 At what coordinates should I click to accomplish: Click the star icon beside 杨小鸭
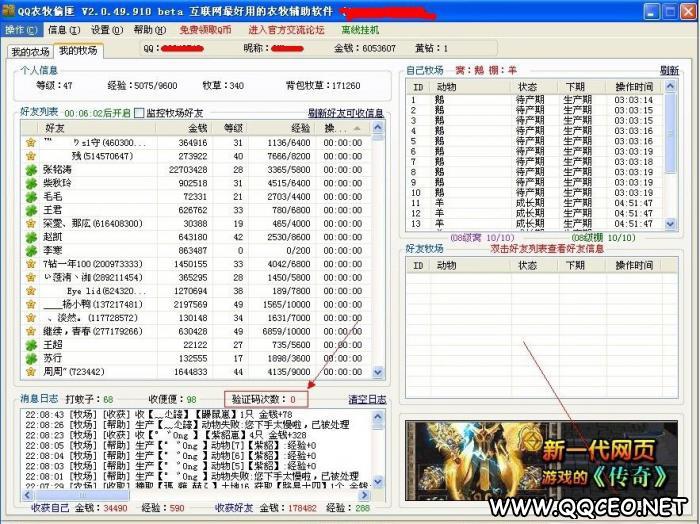click(x=31, y=304)
